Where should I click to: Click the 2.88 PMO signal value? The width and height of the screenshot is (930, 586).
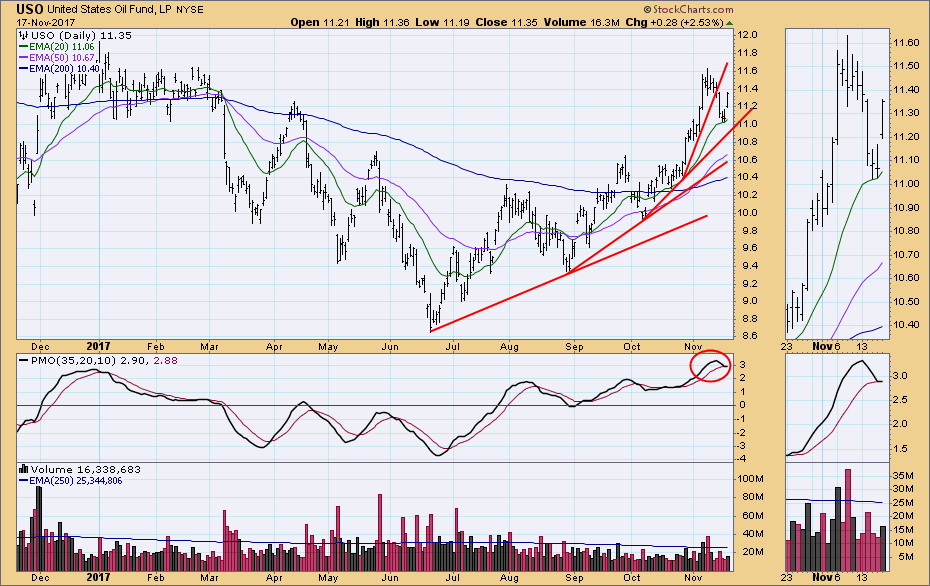tap(165, 360)
